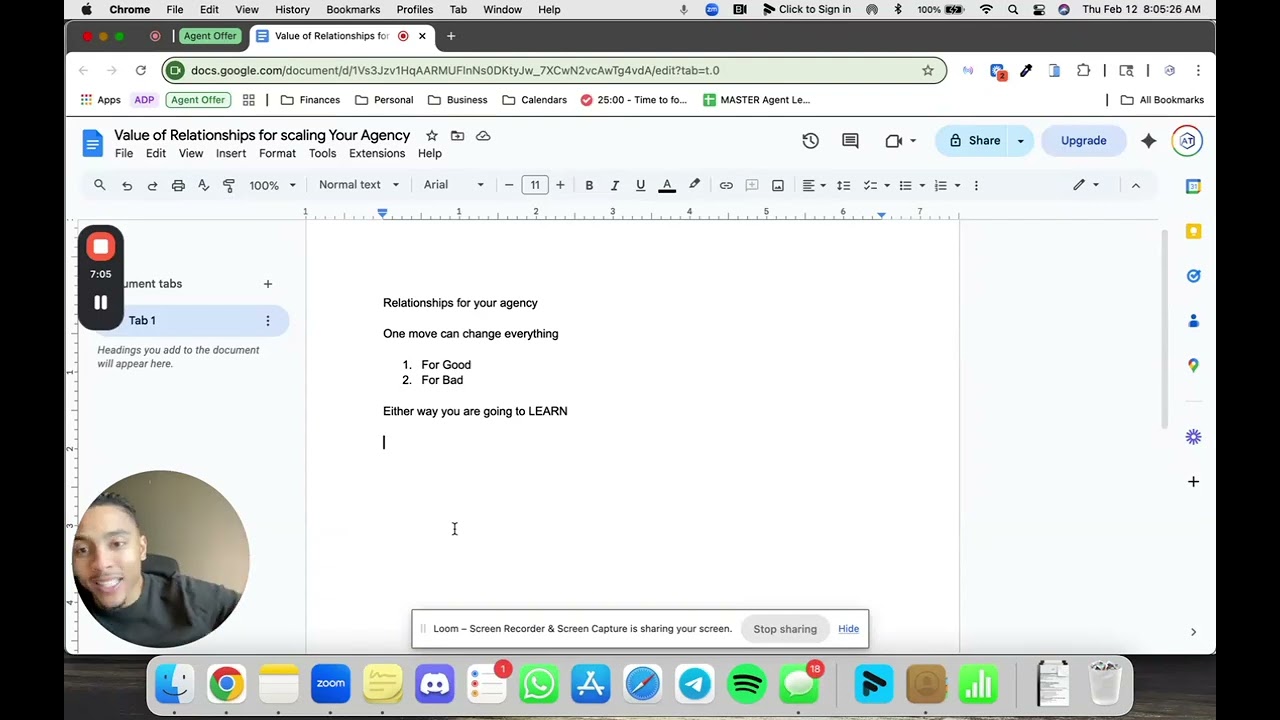Increase font size
The width and height of the screenshot is (1280, 720).
[560, 185]
